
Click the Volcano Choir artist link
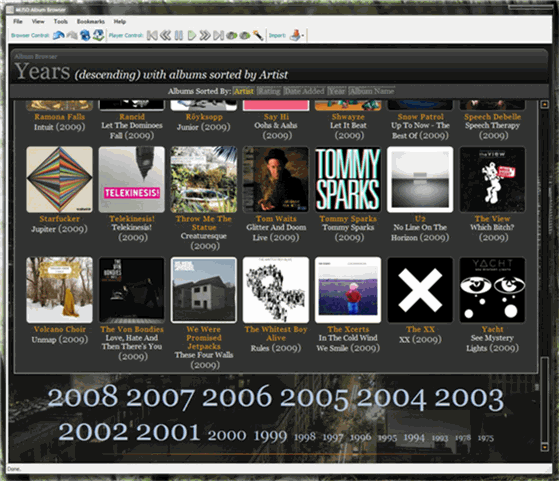pyautogui.click(x=60, y=329)
